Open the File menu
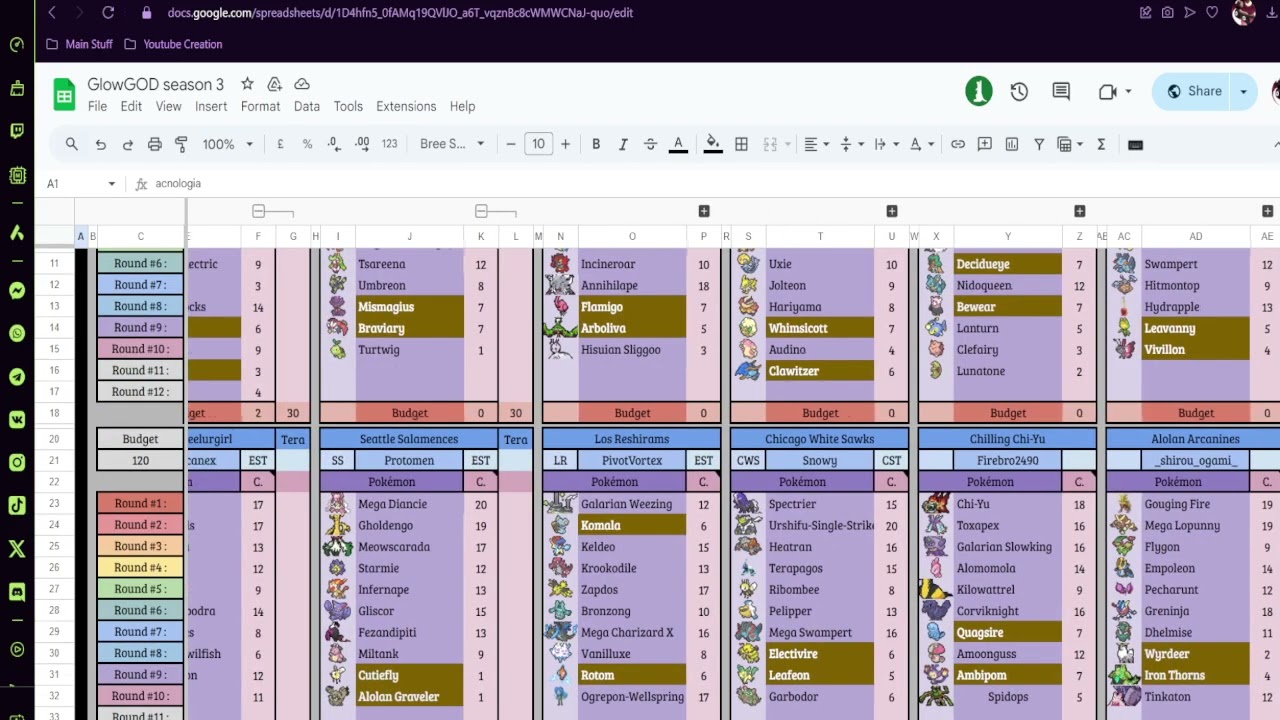 (97, 106)
